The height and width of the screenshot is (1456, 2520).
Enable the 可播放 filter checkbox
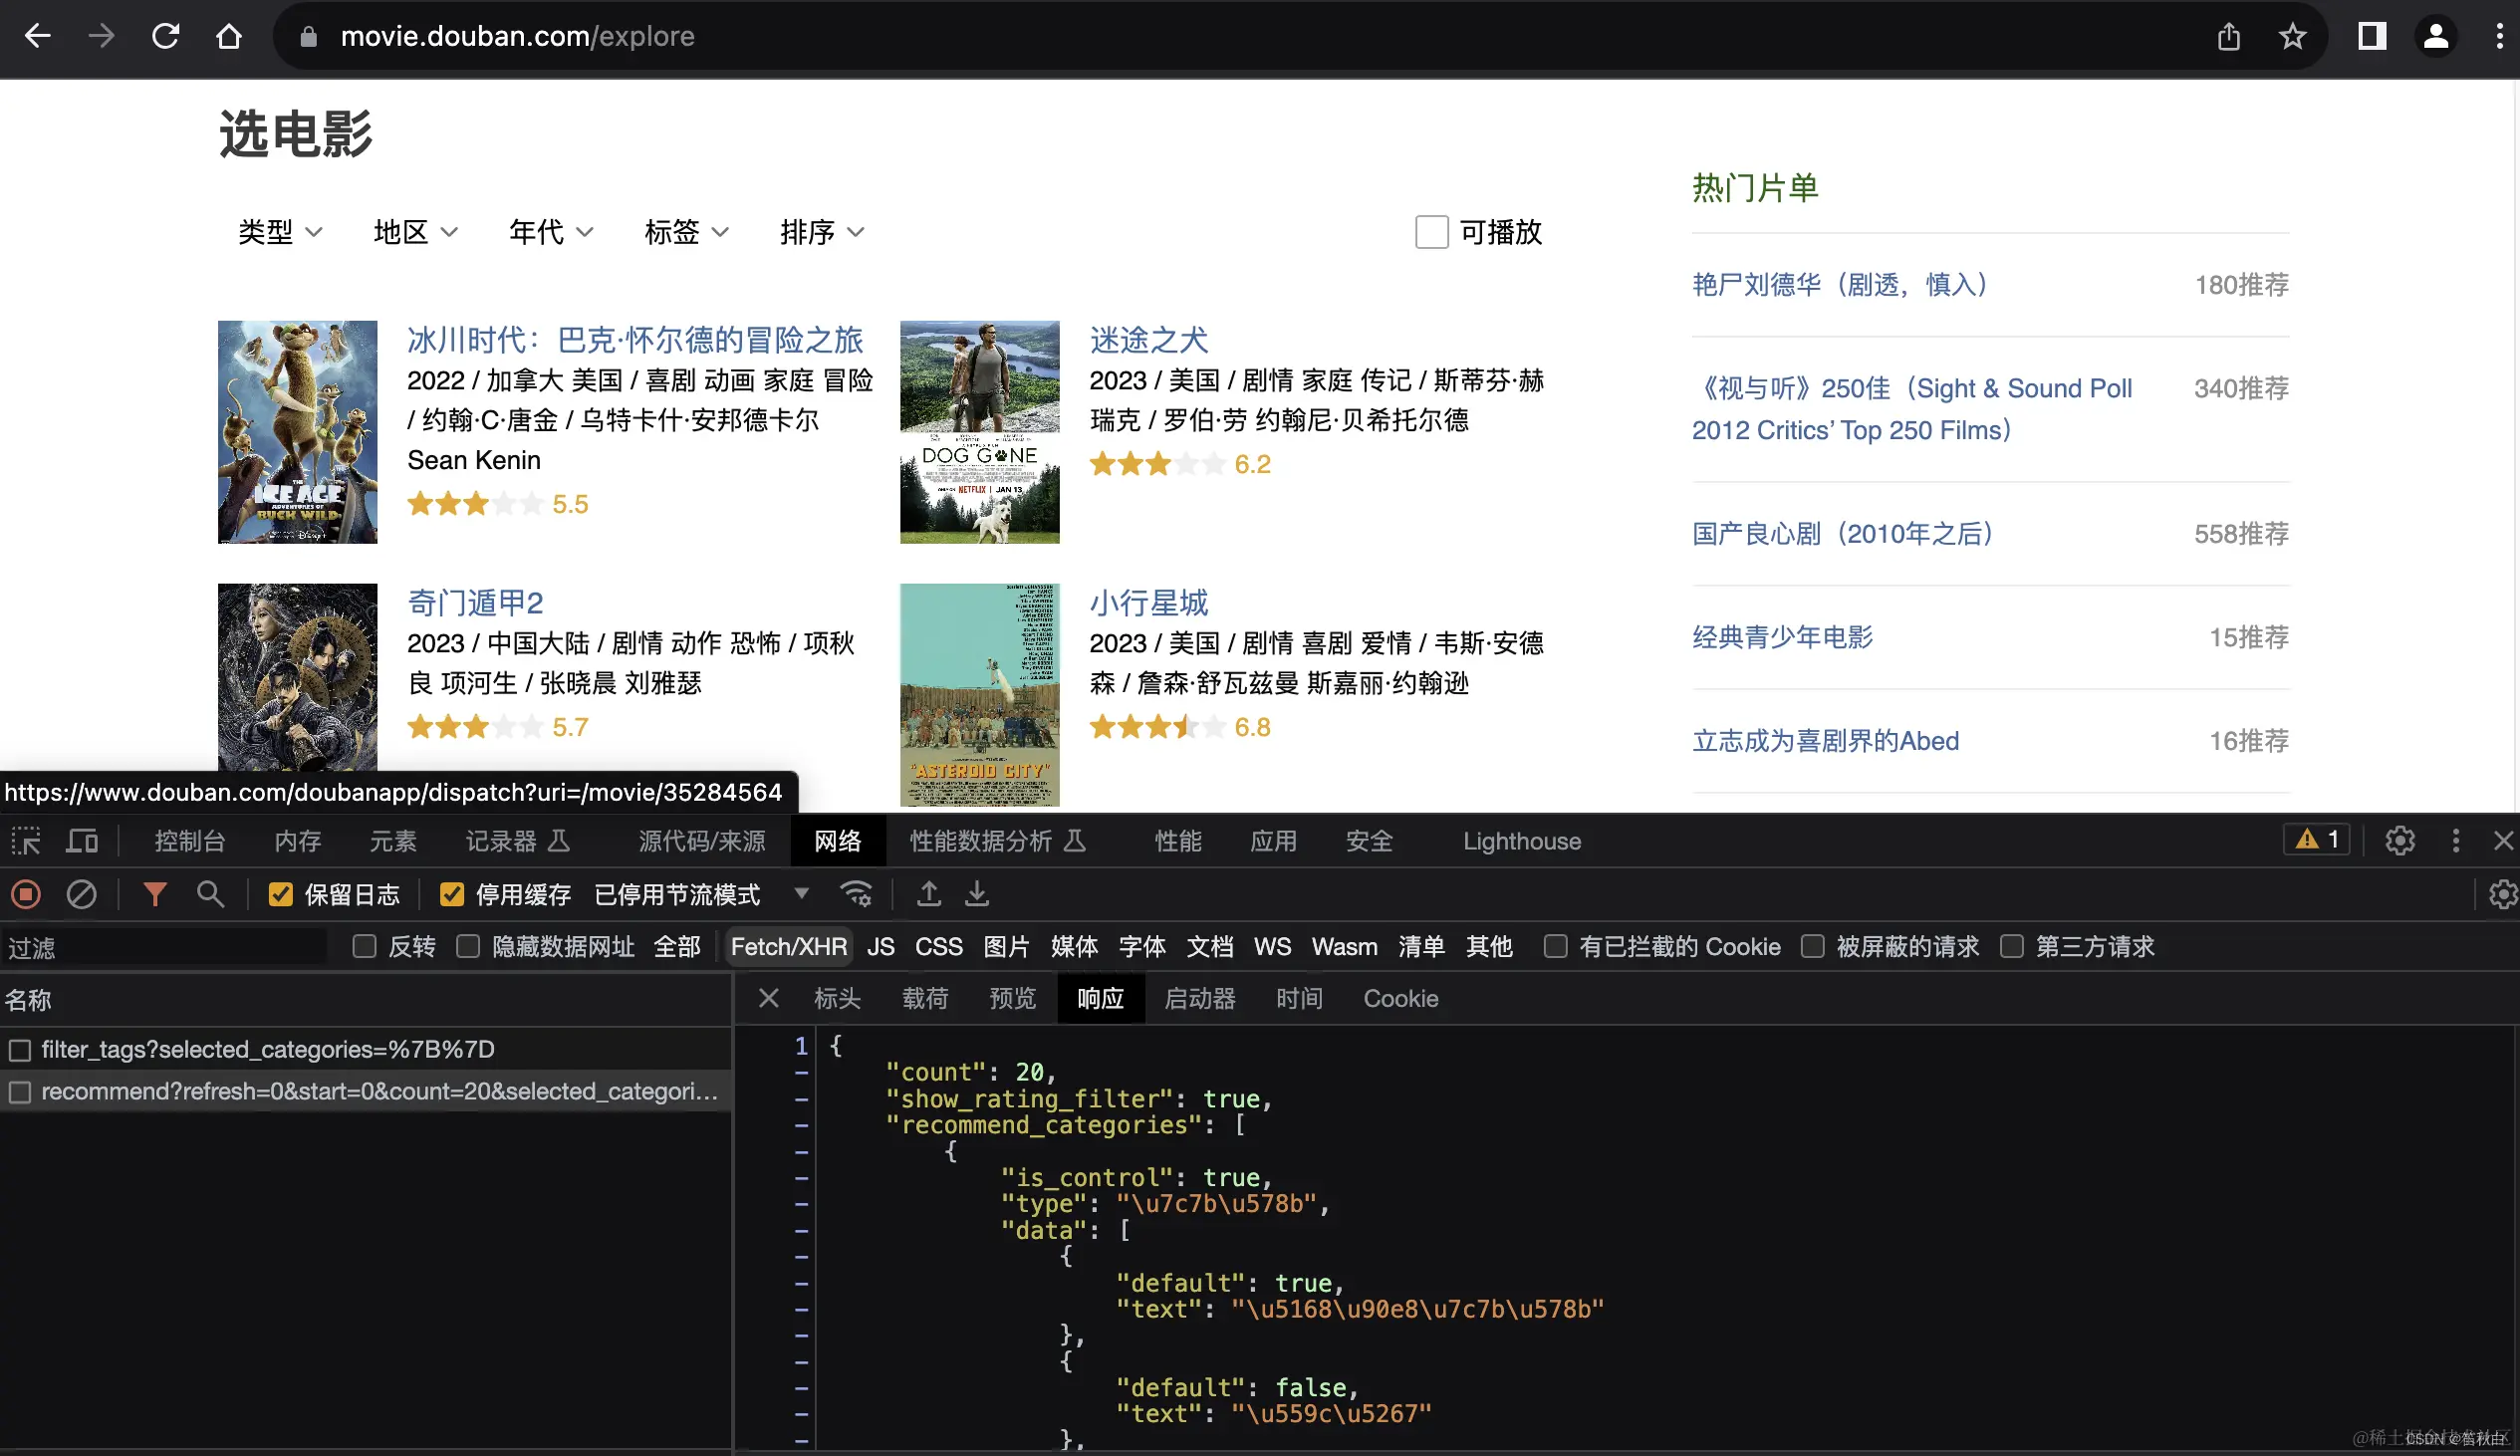pyautogui.click(x=1432, y=231)
